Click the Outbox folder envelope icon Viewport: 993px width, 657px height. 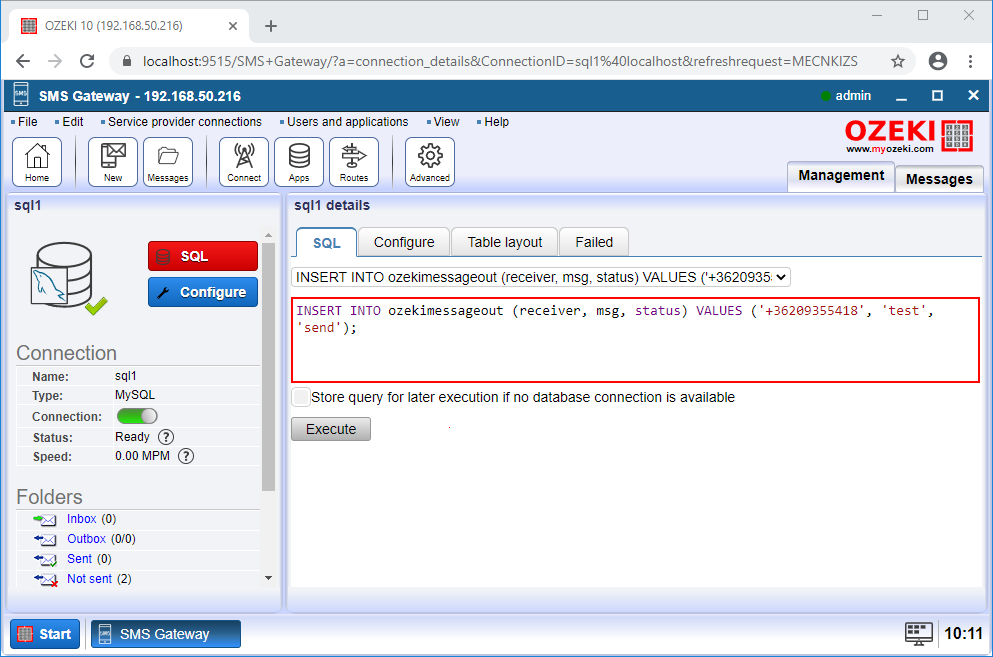[45, 539]
